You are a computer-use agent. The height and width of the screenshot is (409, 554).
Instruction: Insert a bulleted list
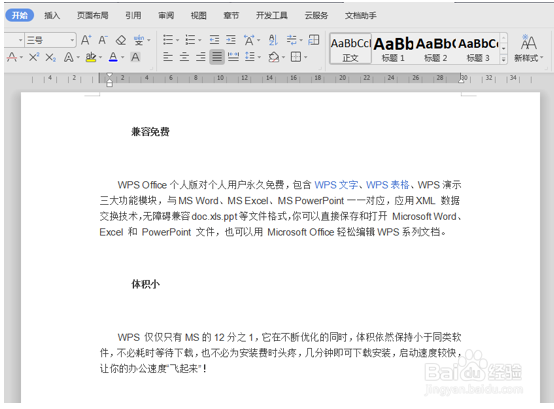[x=168, y=40]
